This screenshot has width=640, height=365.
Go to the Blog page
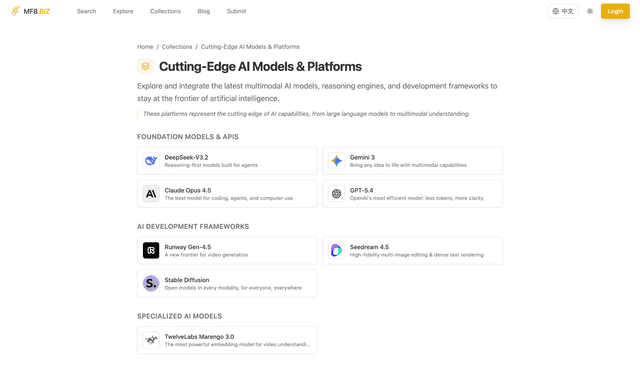tap(204, 11)
